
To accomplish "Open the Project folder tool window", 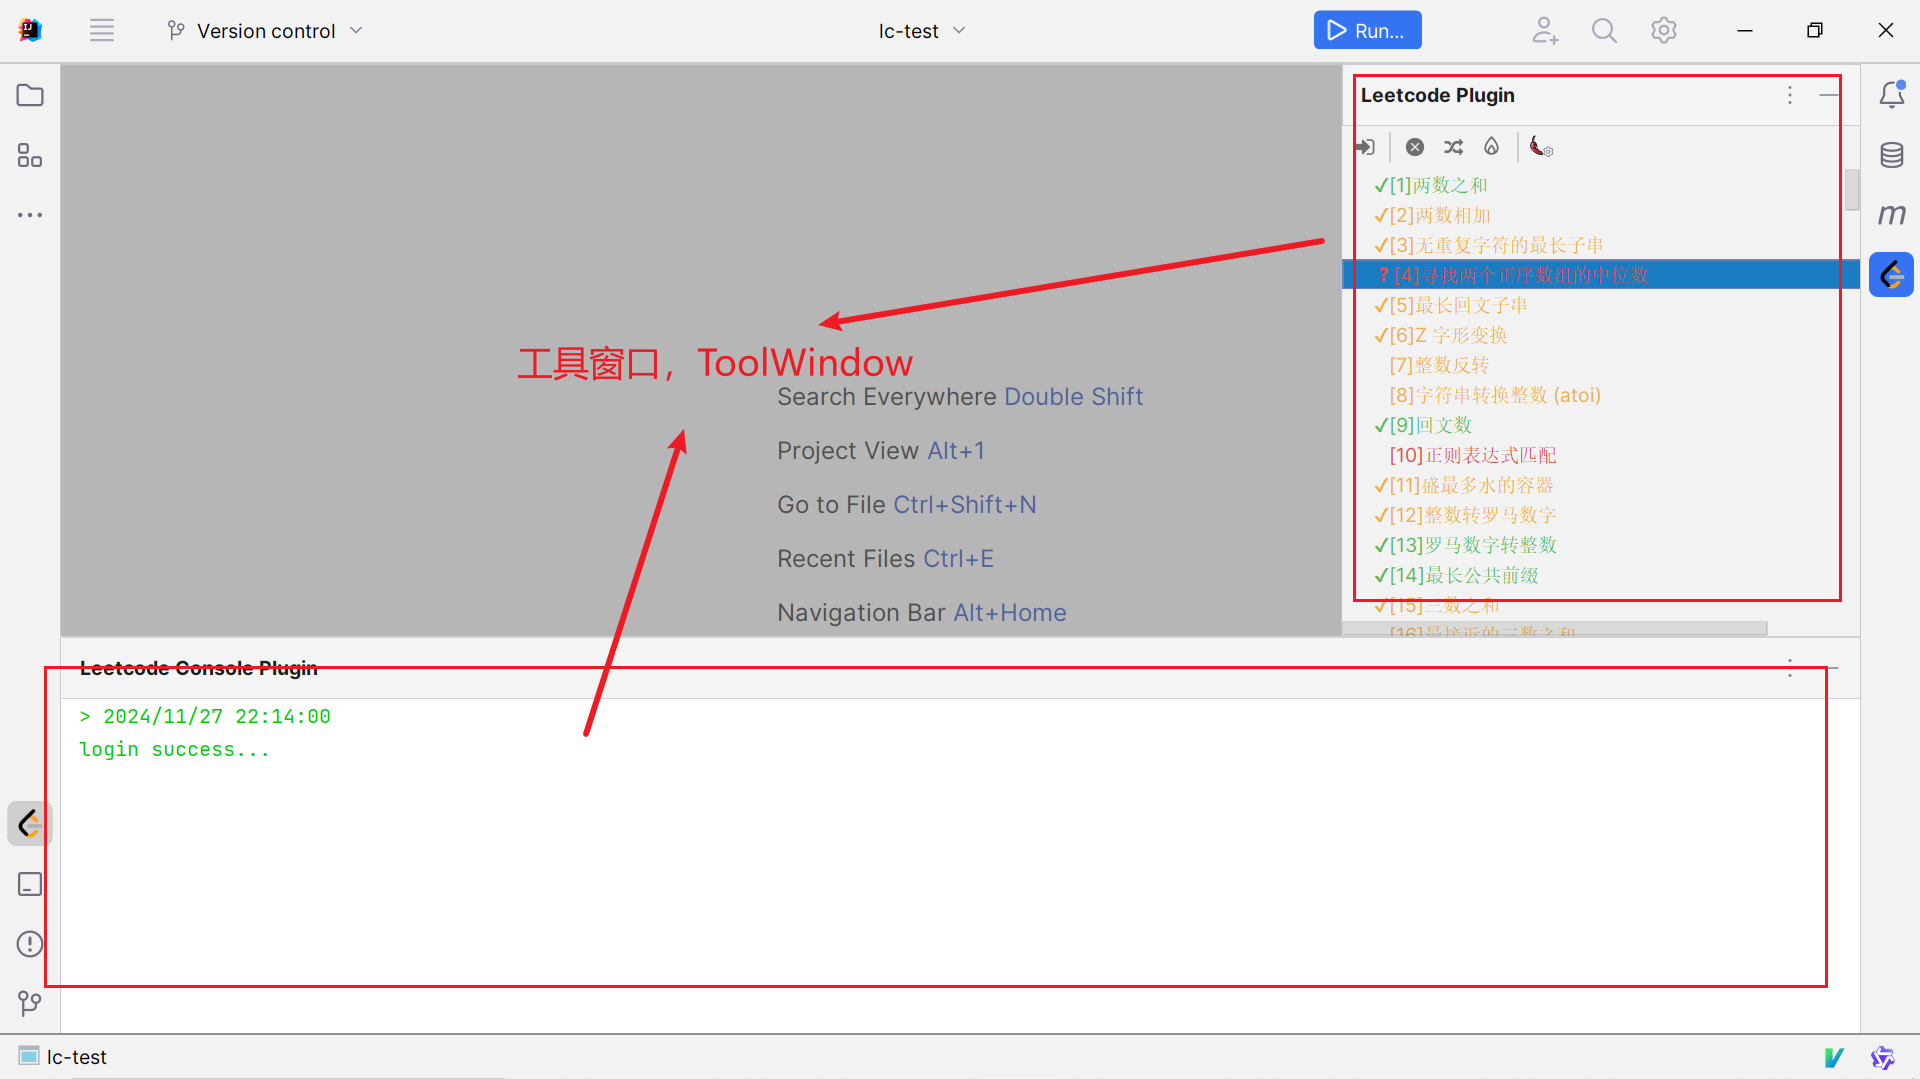I will click(x=30, y=95).
